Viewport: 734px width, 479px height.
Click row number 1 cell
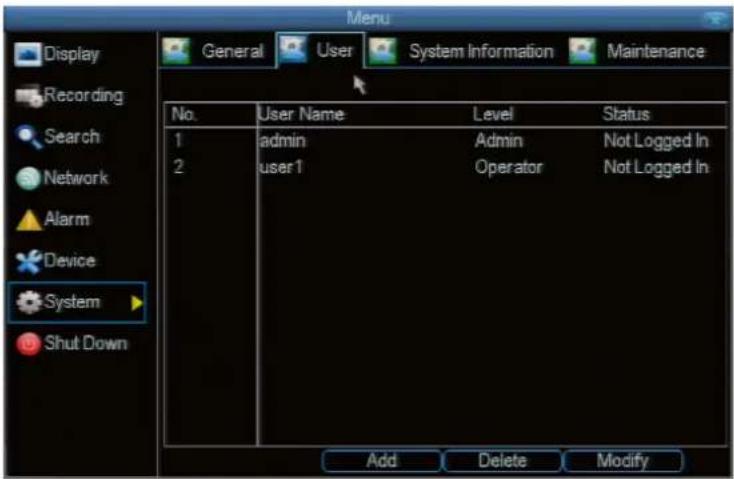(178, 140)
